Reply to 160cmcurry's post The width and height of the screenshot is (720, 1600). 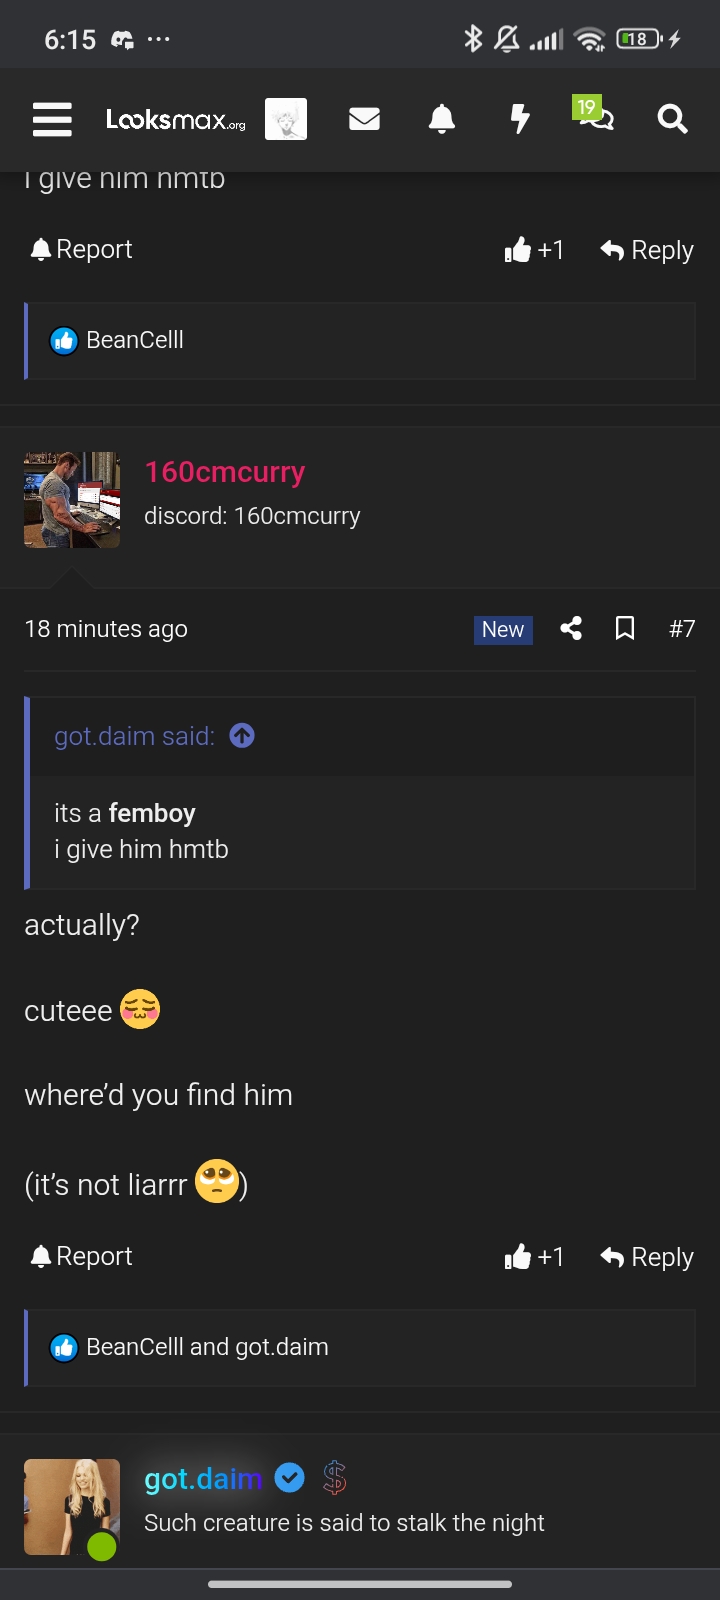pos(647,1257)
